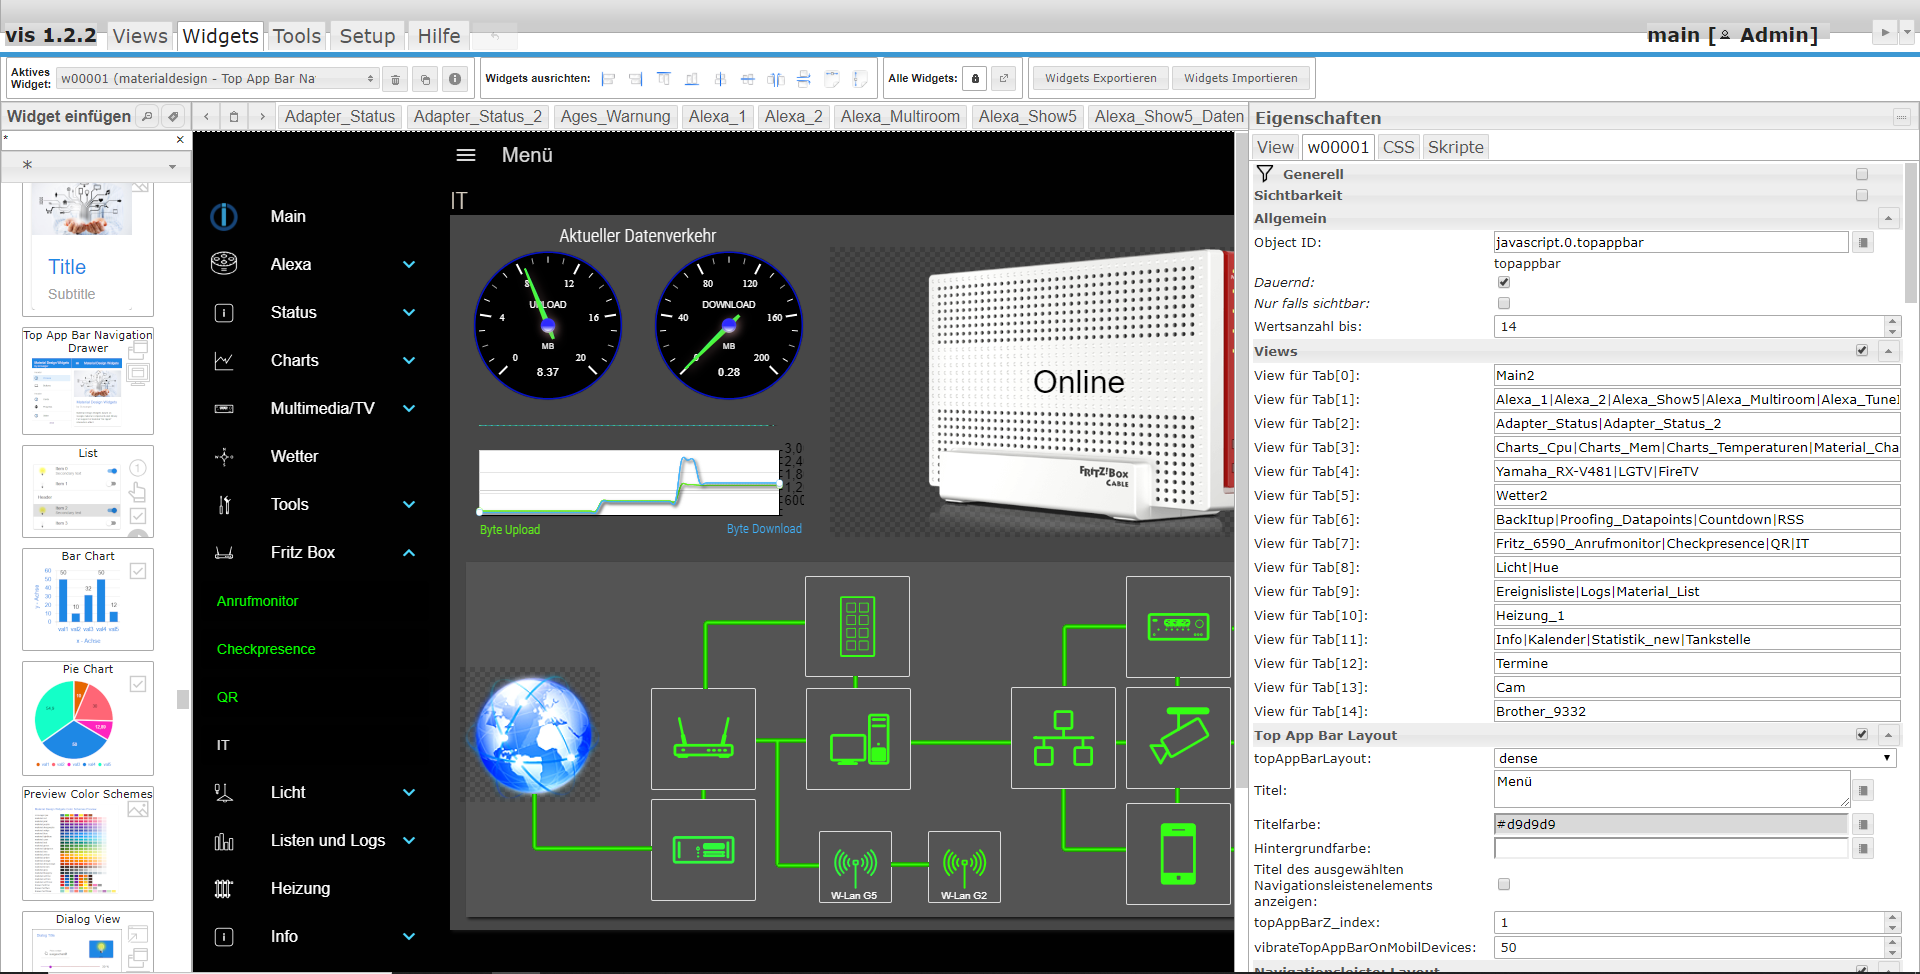Image resolution: width=1920 pixels, height=974 pixels.
Task: Enable showing the selected navigation element title
Action: click(1504, 884)
